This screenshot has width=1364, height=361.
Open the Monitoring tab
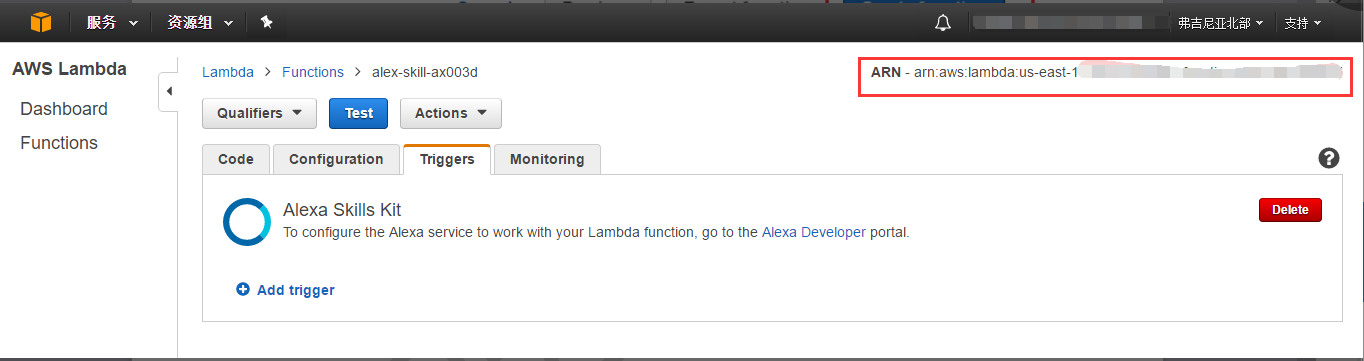pos(547,160)
